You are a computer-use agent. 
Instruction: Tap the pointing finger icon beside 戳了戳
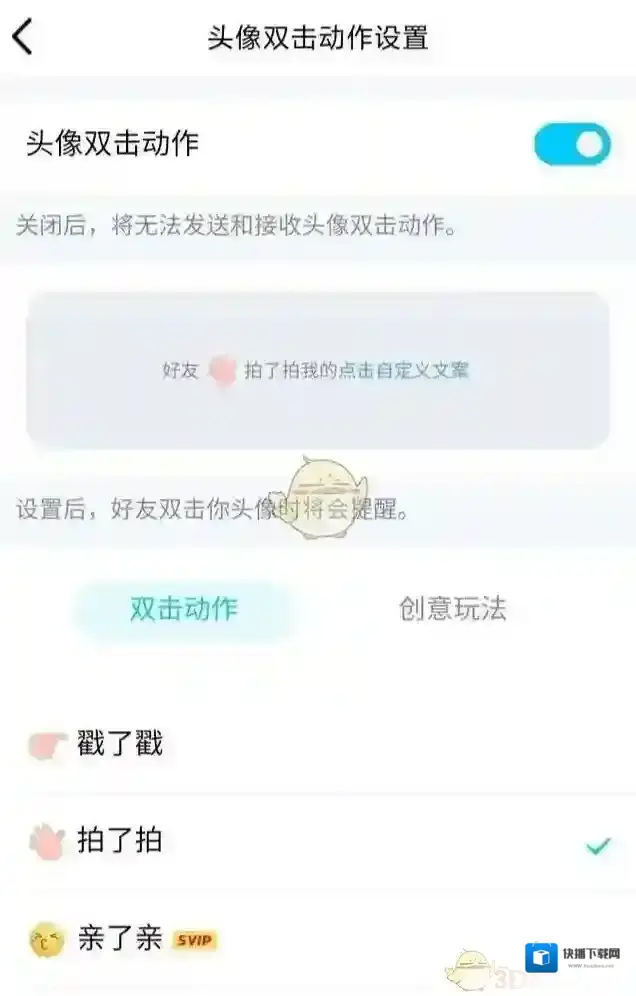pos(48,744)
